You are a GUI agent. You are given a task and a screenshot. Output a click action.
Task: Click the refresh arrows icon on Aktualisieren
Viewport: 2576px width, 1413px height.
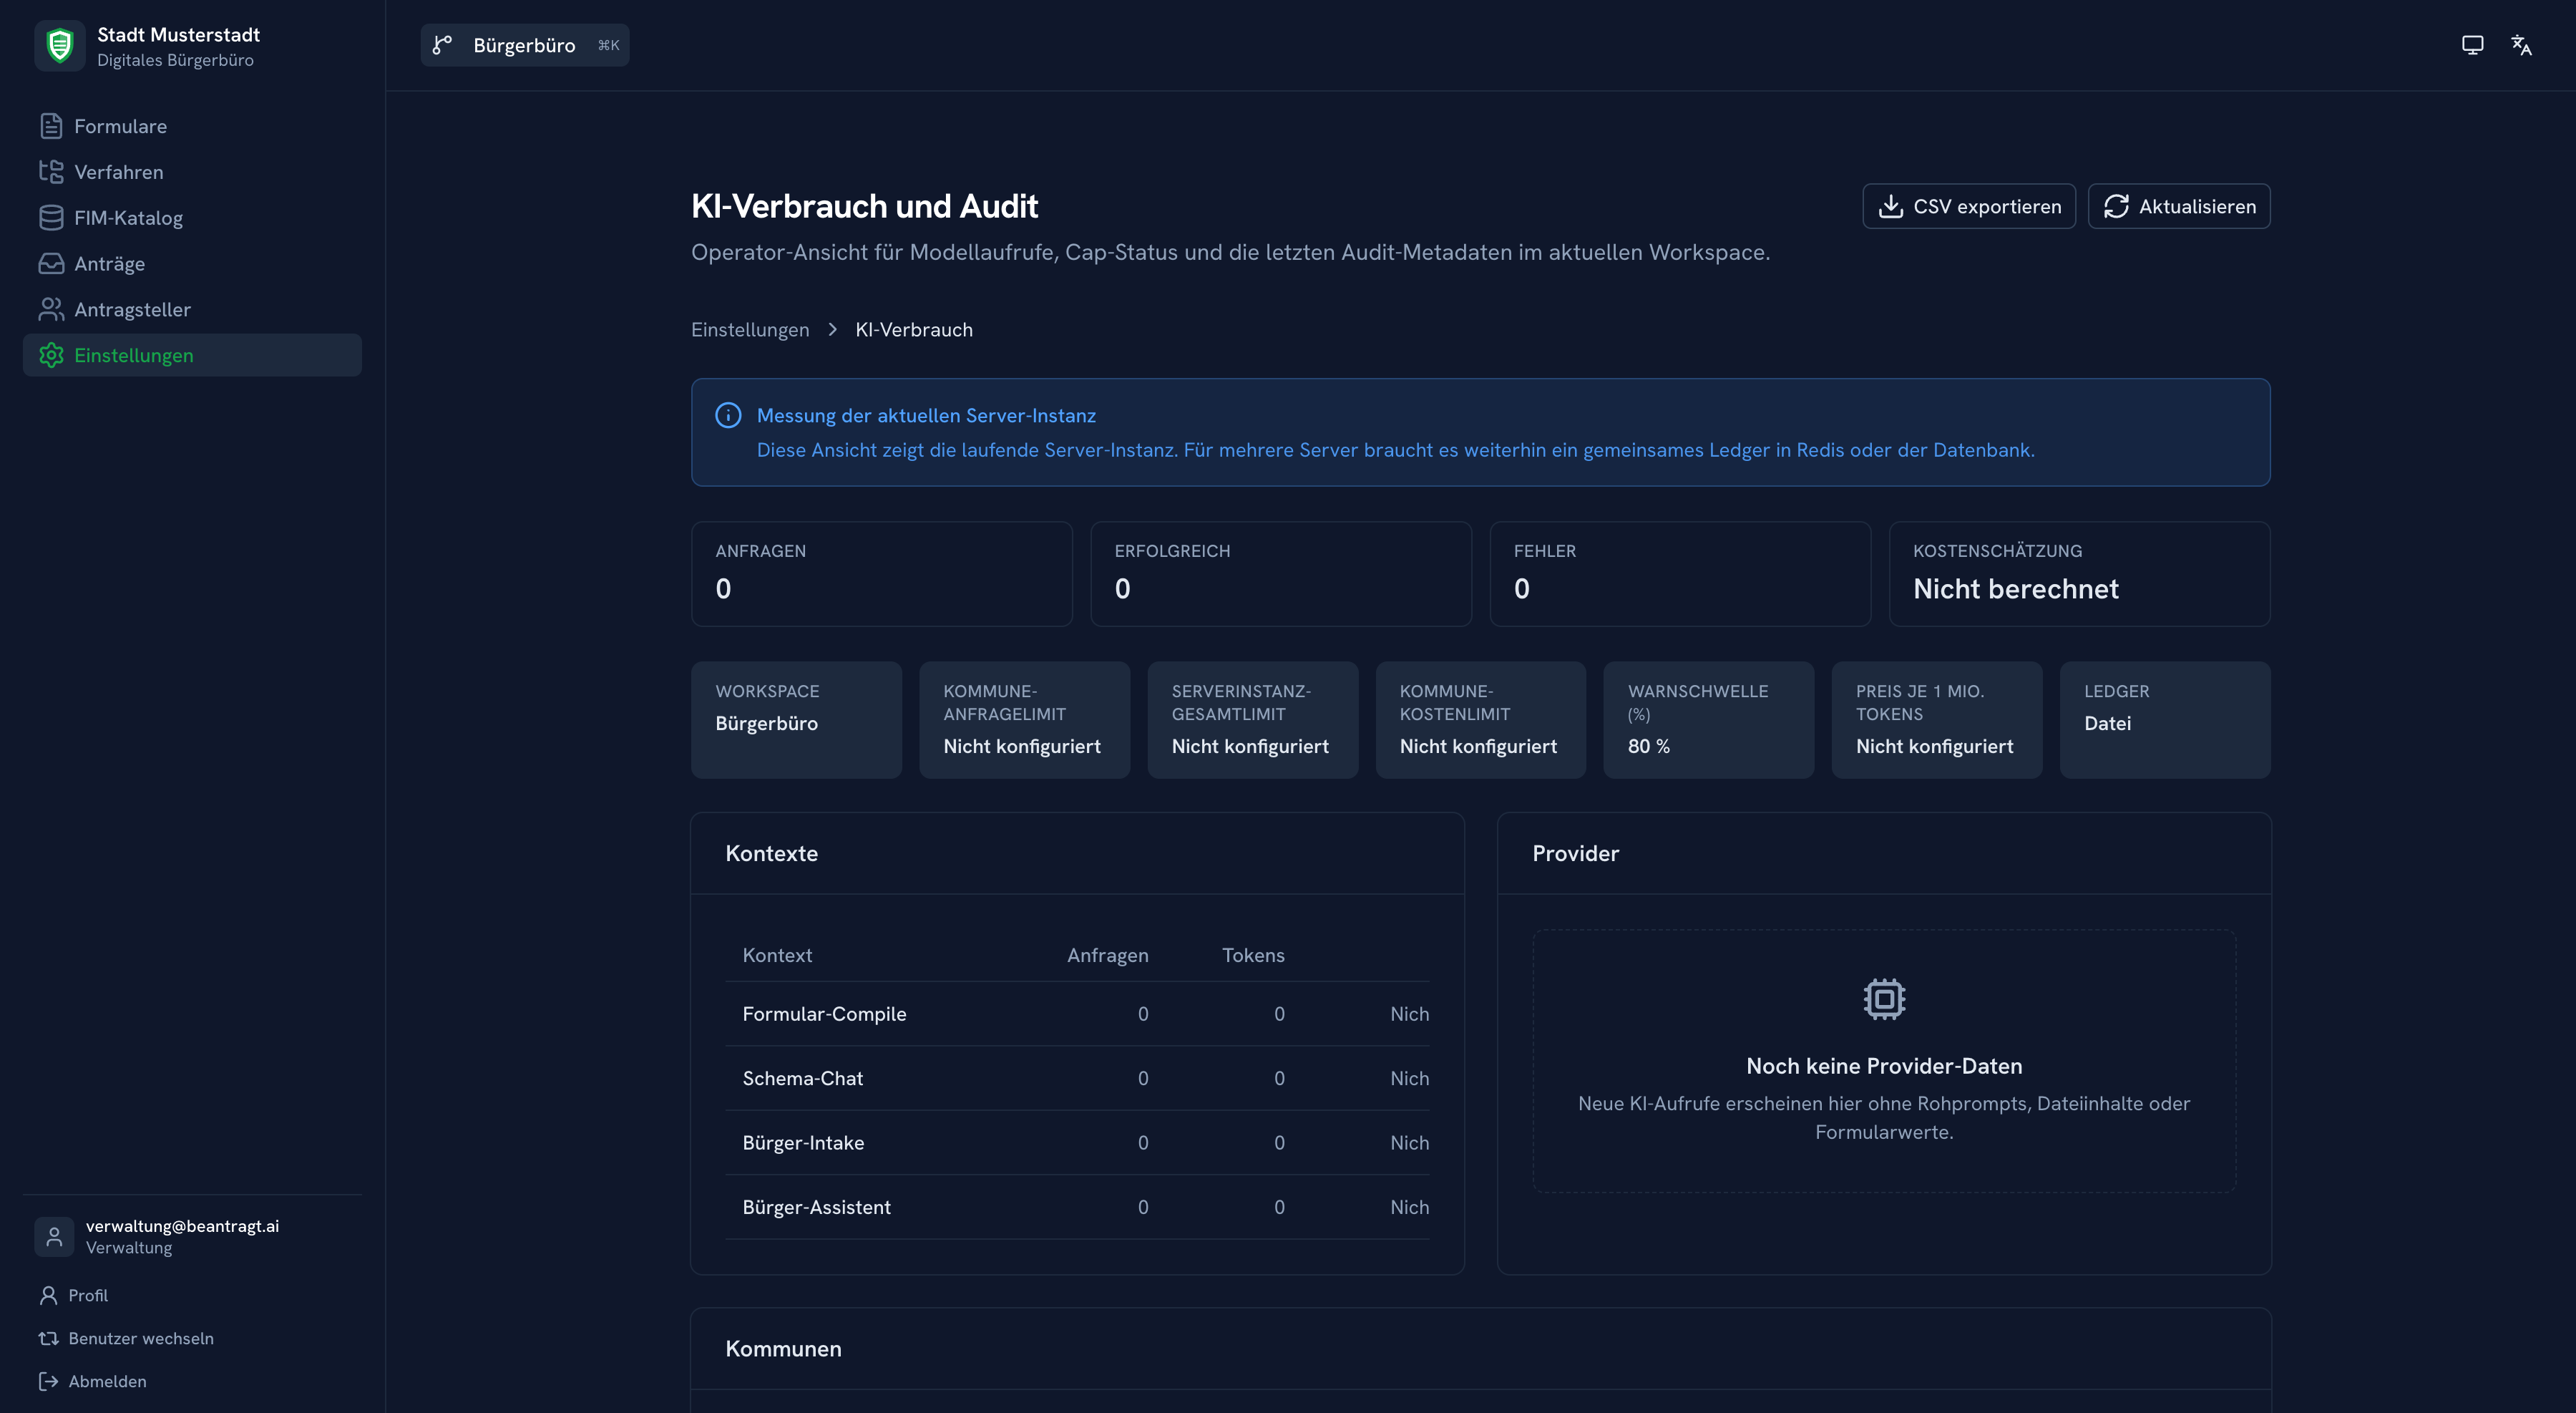click(x=2116, y=206)
